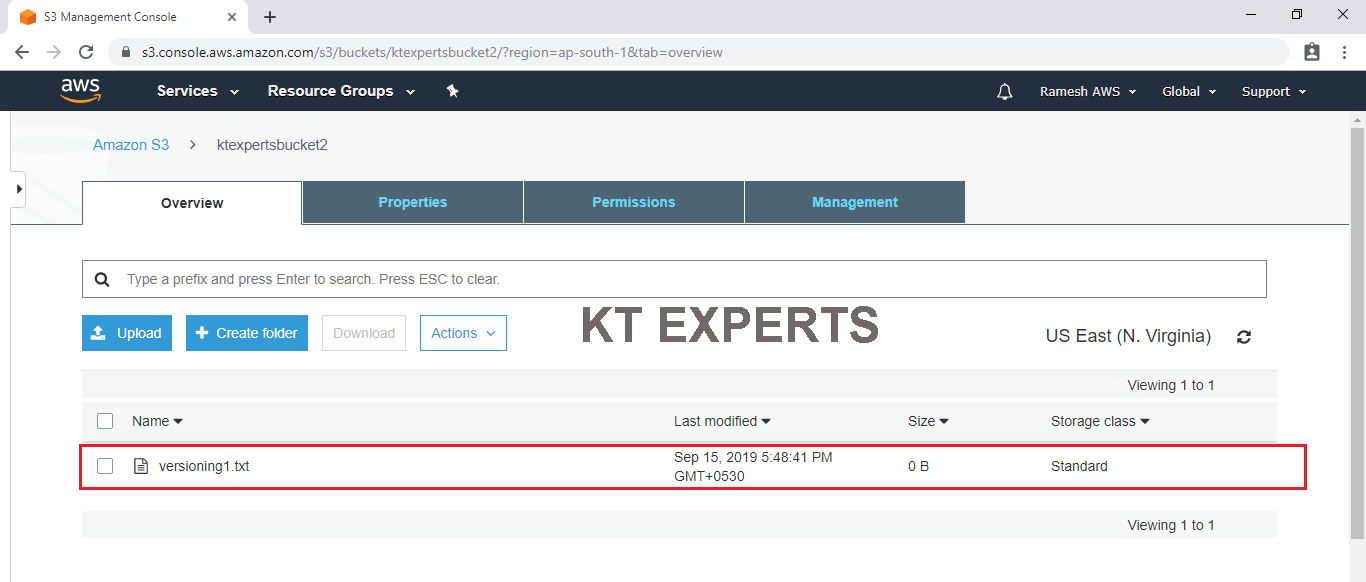
Task: Click the refresh icon beside US East
Action: pyautogui.click(x=1244, y=337)
